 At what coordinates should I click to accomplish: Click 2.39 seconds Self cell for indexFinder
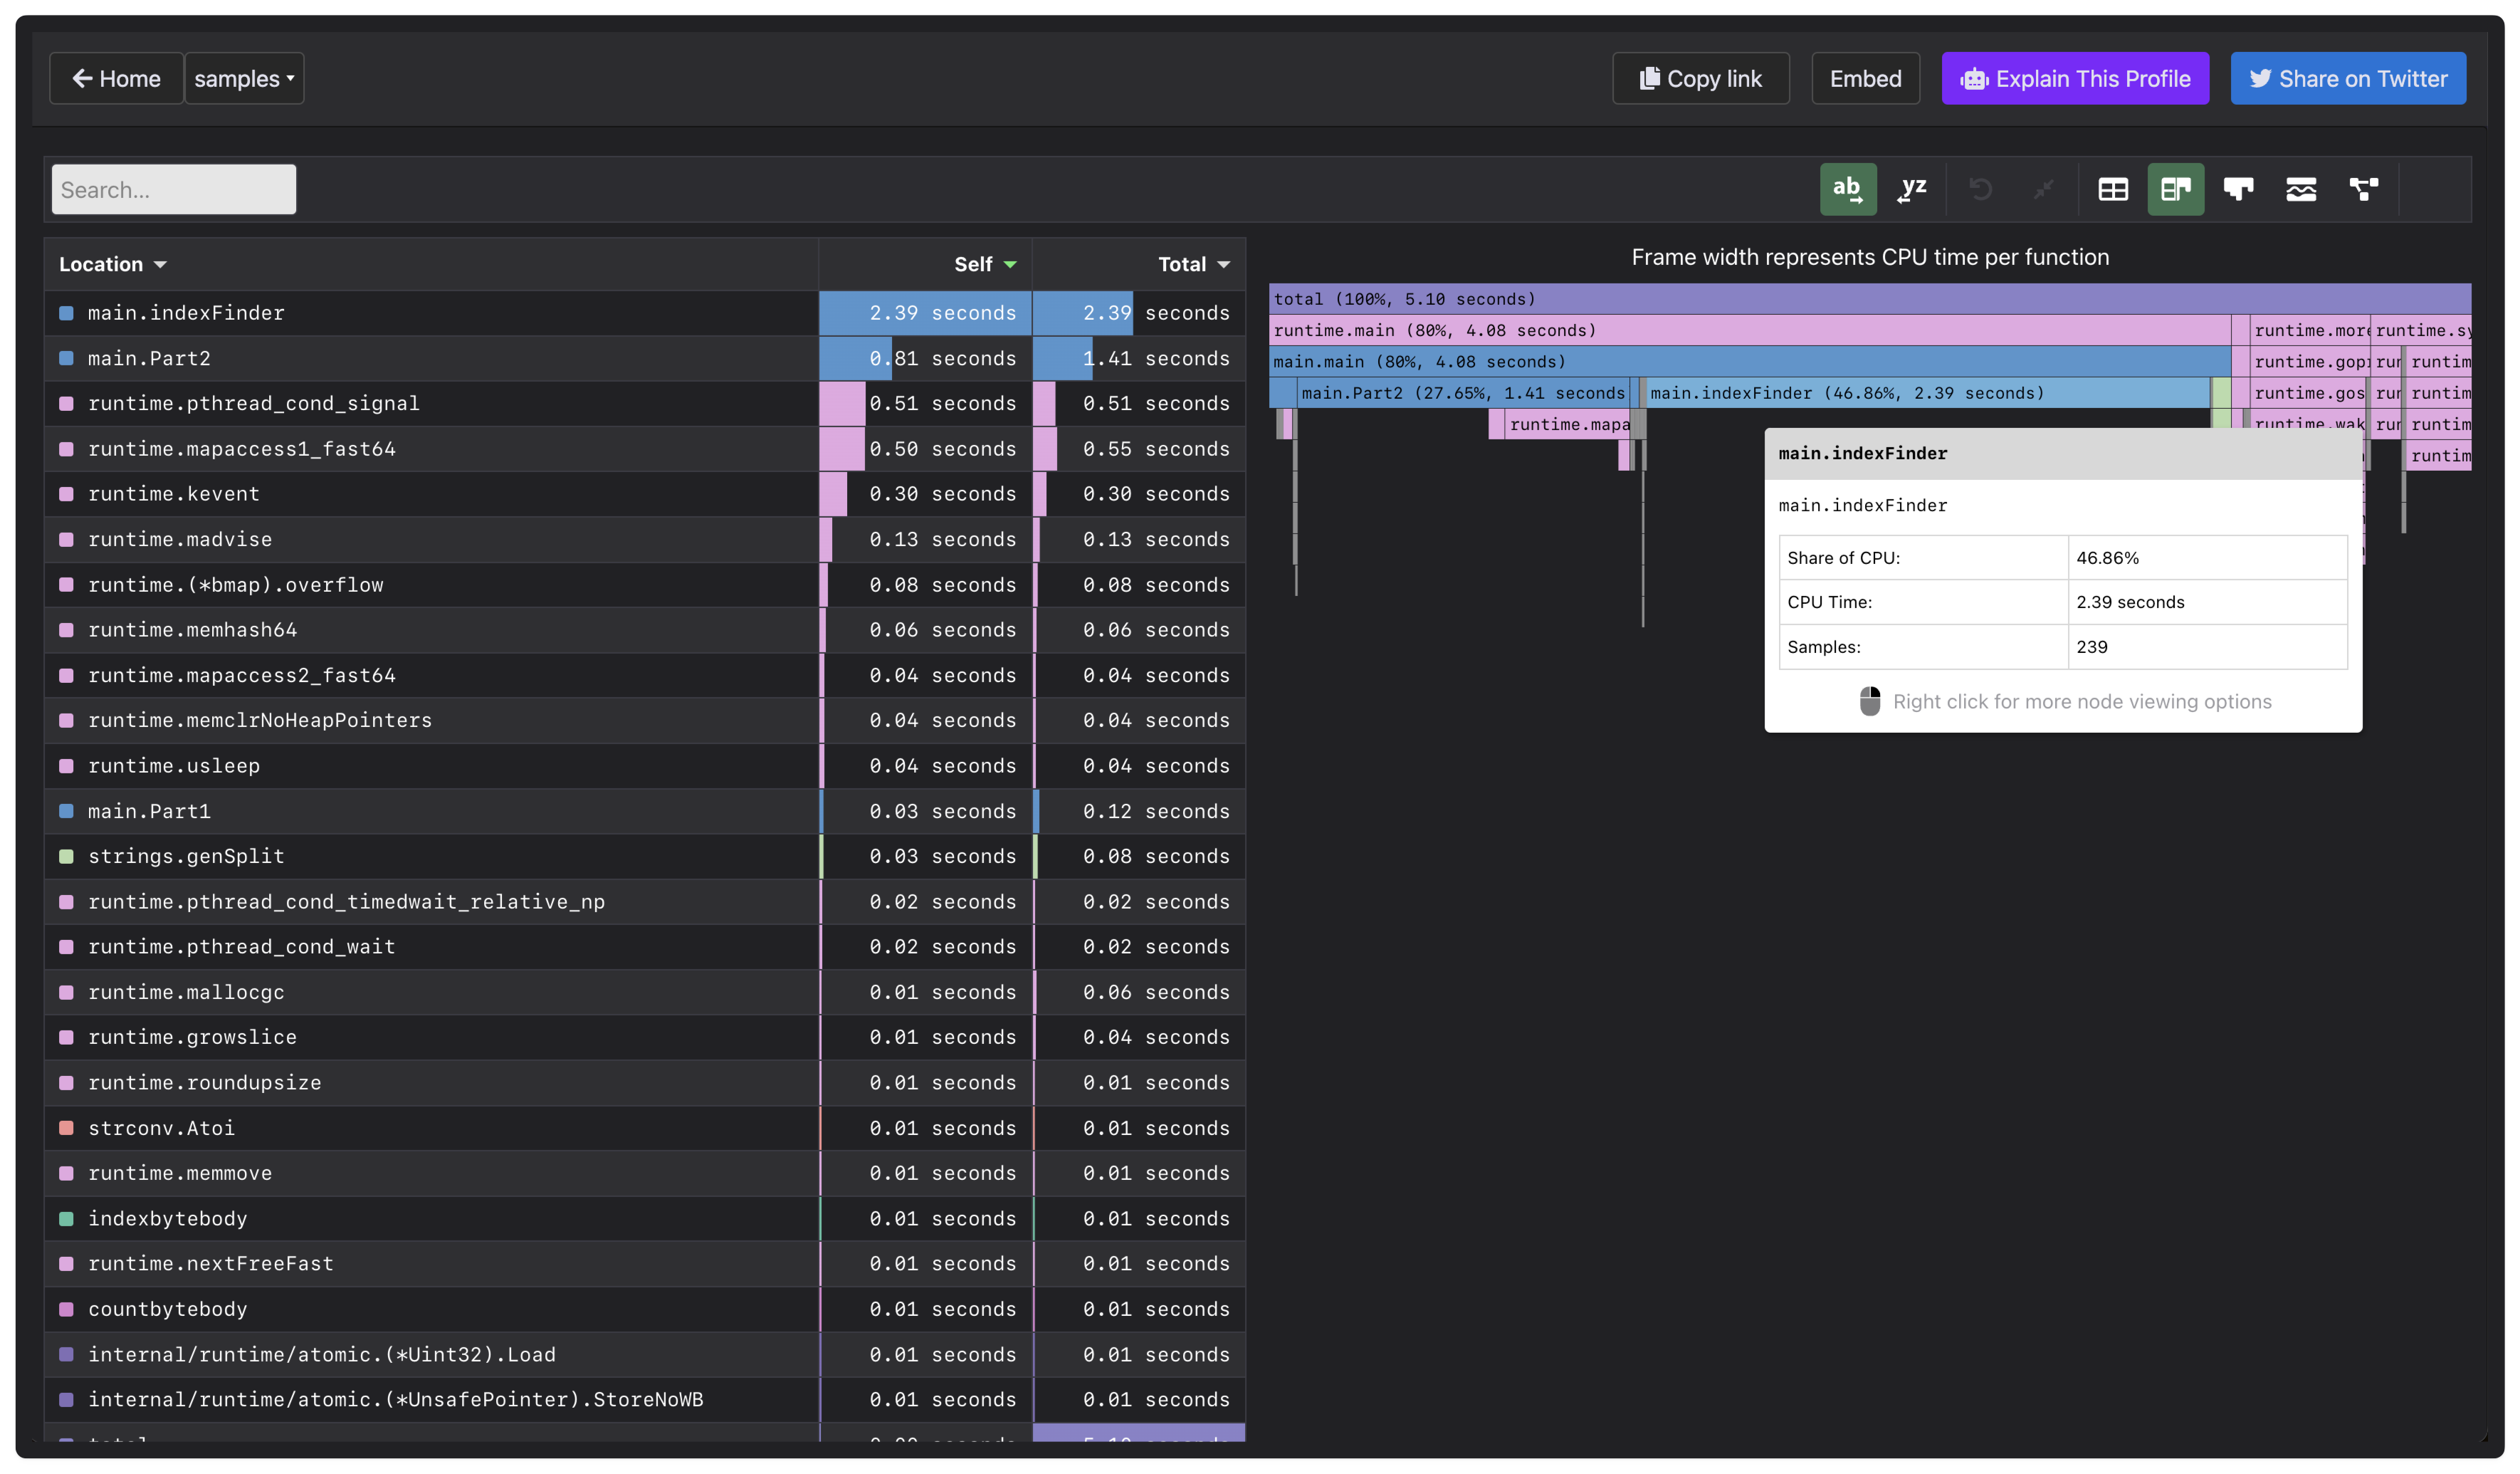tap(925, 313)
